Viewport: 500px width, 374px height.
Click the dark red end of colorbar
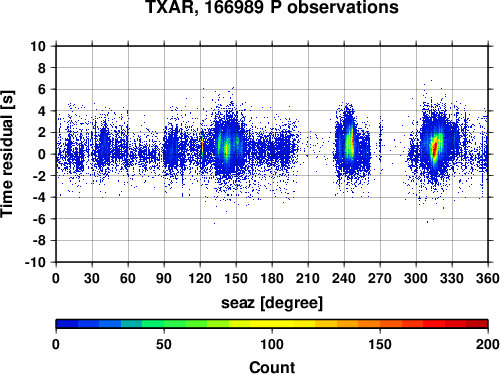[477, 324]
